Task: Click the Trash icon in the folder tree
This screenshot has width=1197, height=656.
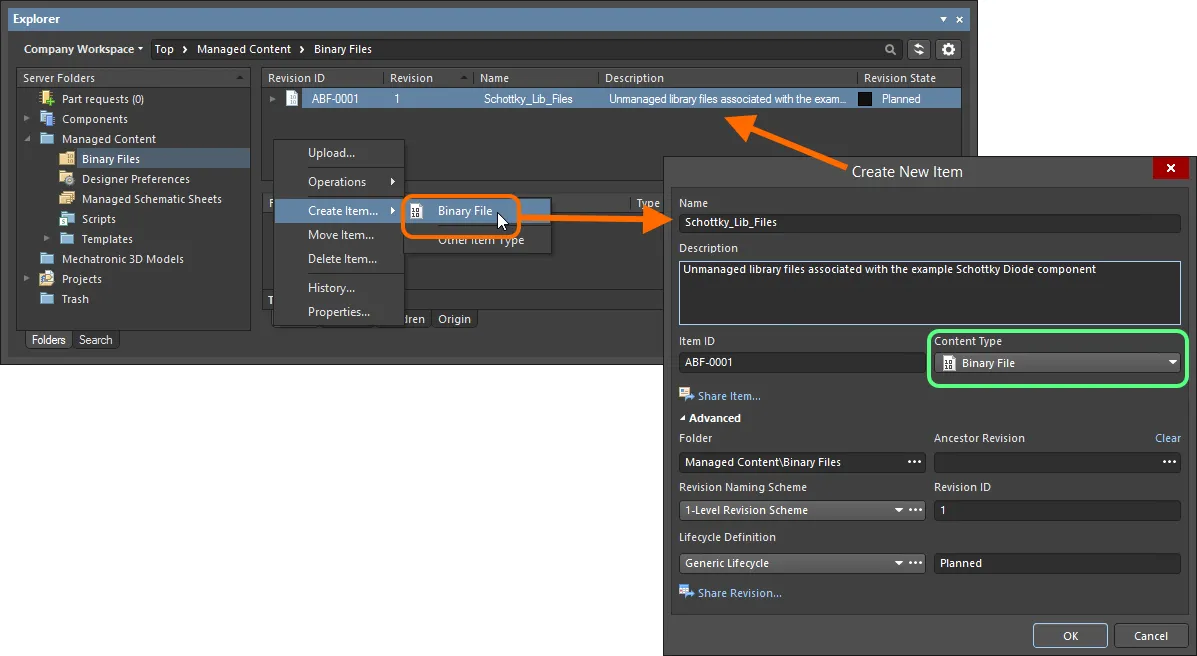Action: (46, 299)
